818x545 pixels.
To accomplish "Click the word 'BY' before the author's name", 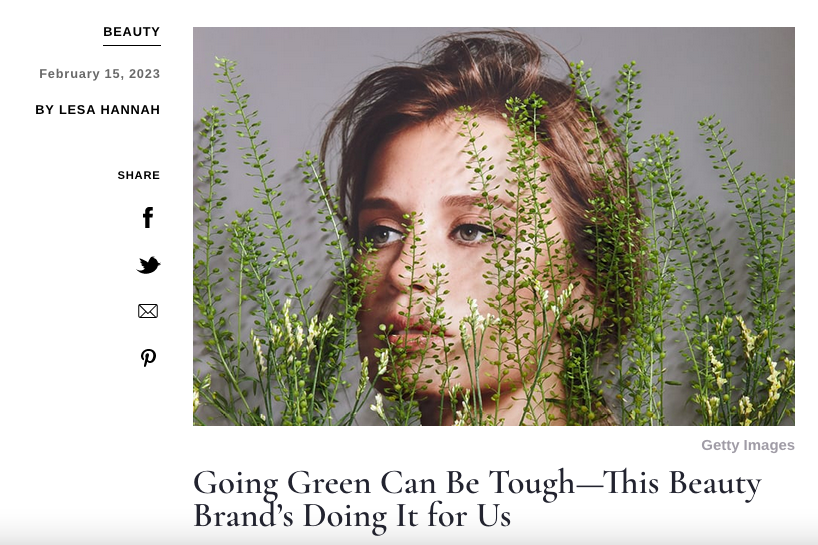I will coord(44,110).
